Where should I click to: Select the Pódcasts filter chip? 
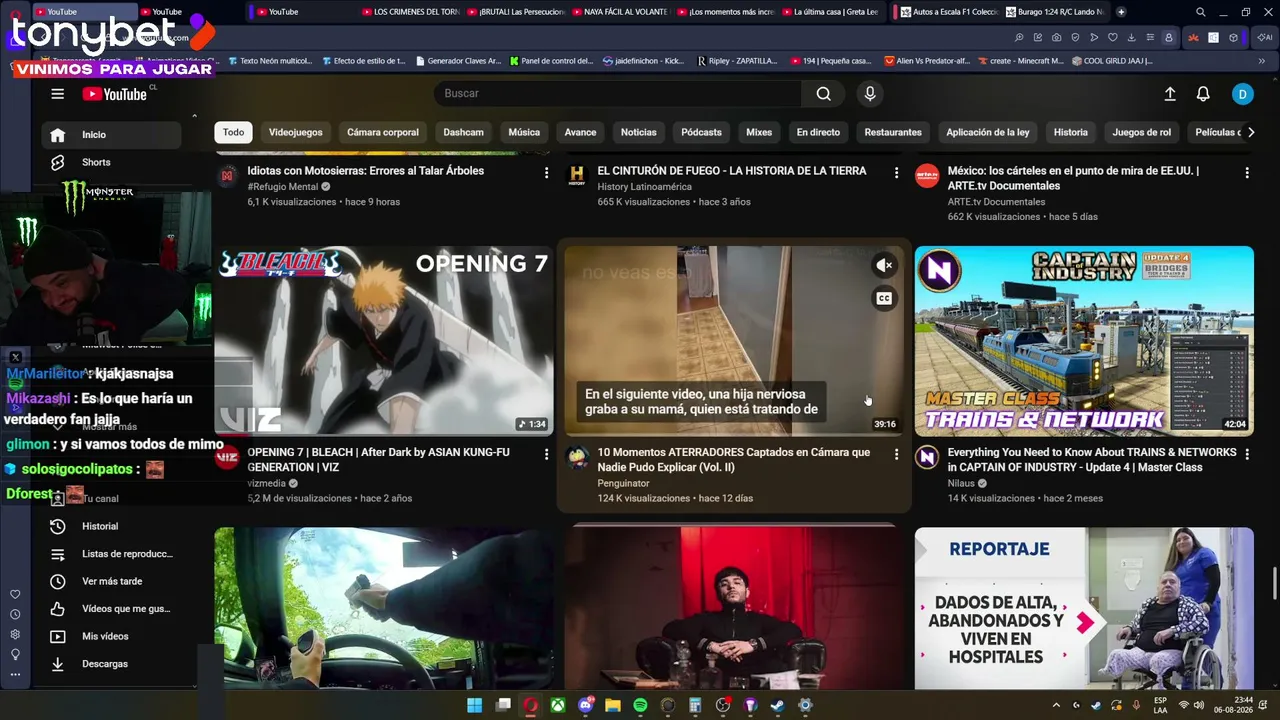click(701, 132)
